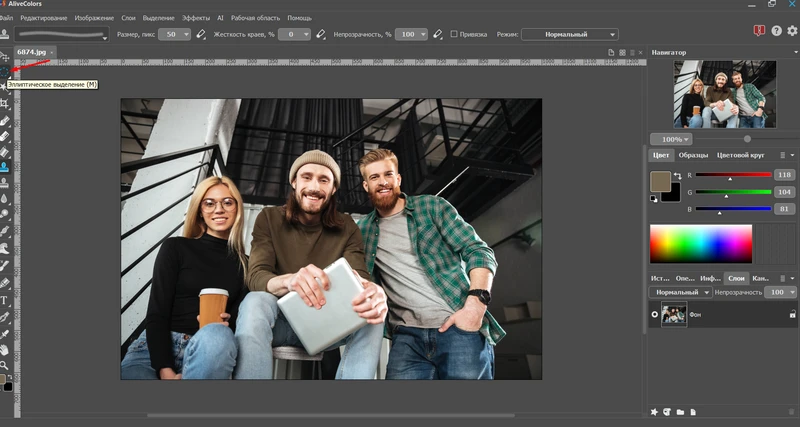
Task: Click the black background swatch in Color panel
Action: point(673,195)
